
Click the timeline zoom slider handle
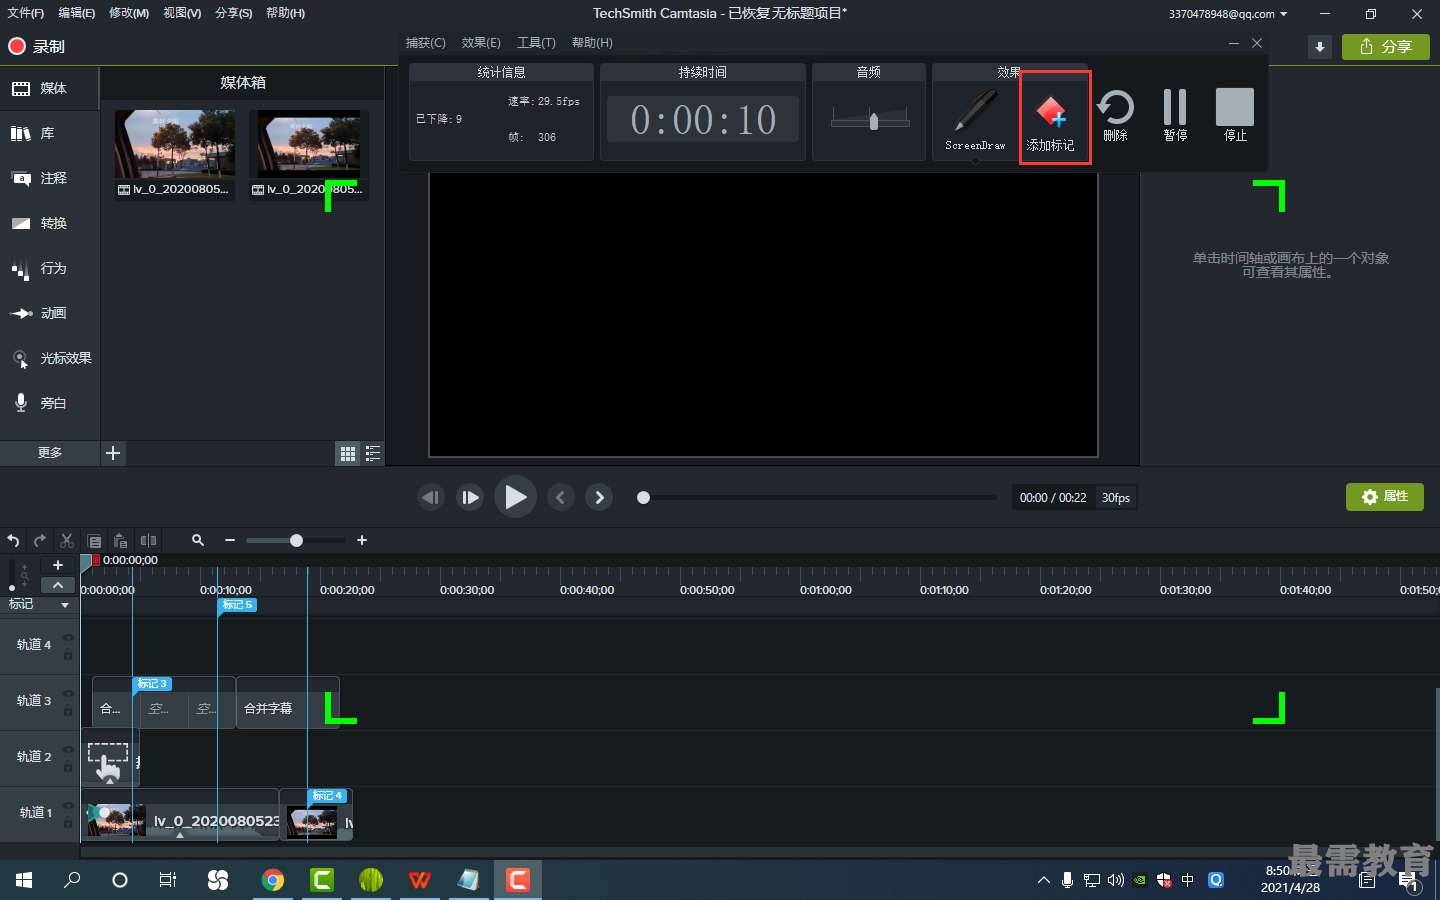click(x=296, y=540)
